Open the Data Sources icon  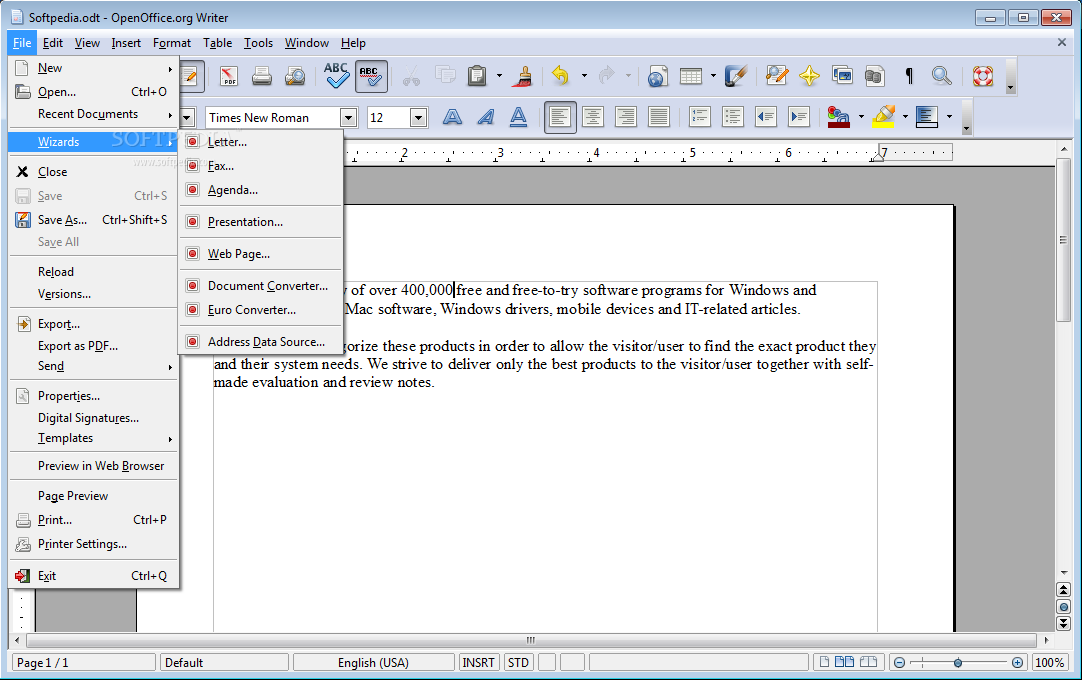click(x=875, y=76)
